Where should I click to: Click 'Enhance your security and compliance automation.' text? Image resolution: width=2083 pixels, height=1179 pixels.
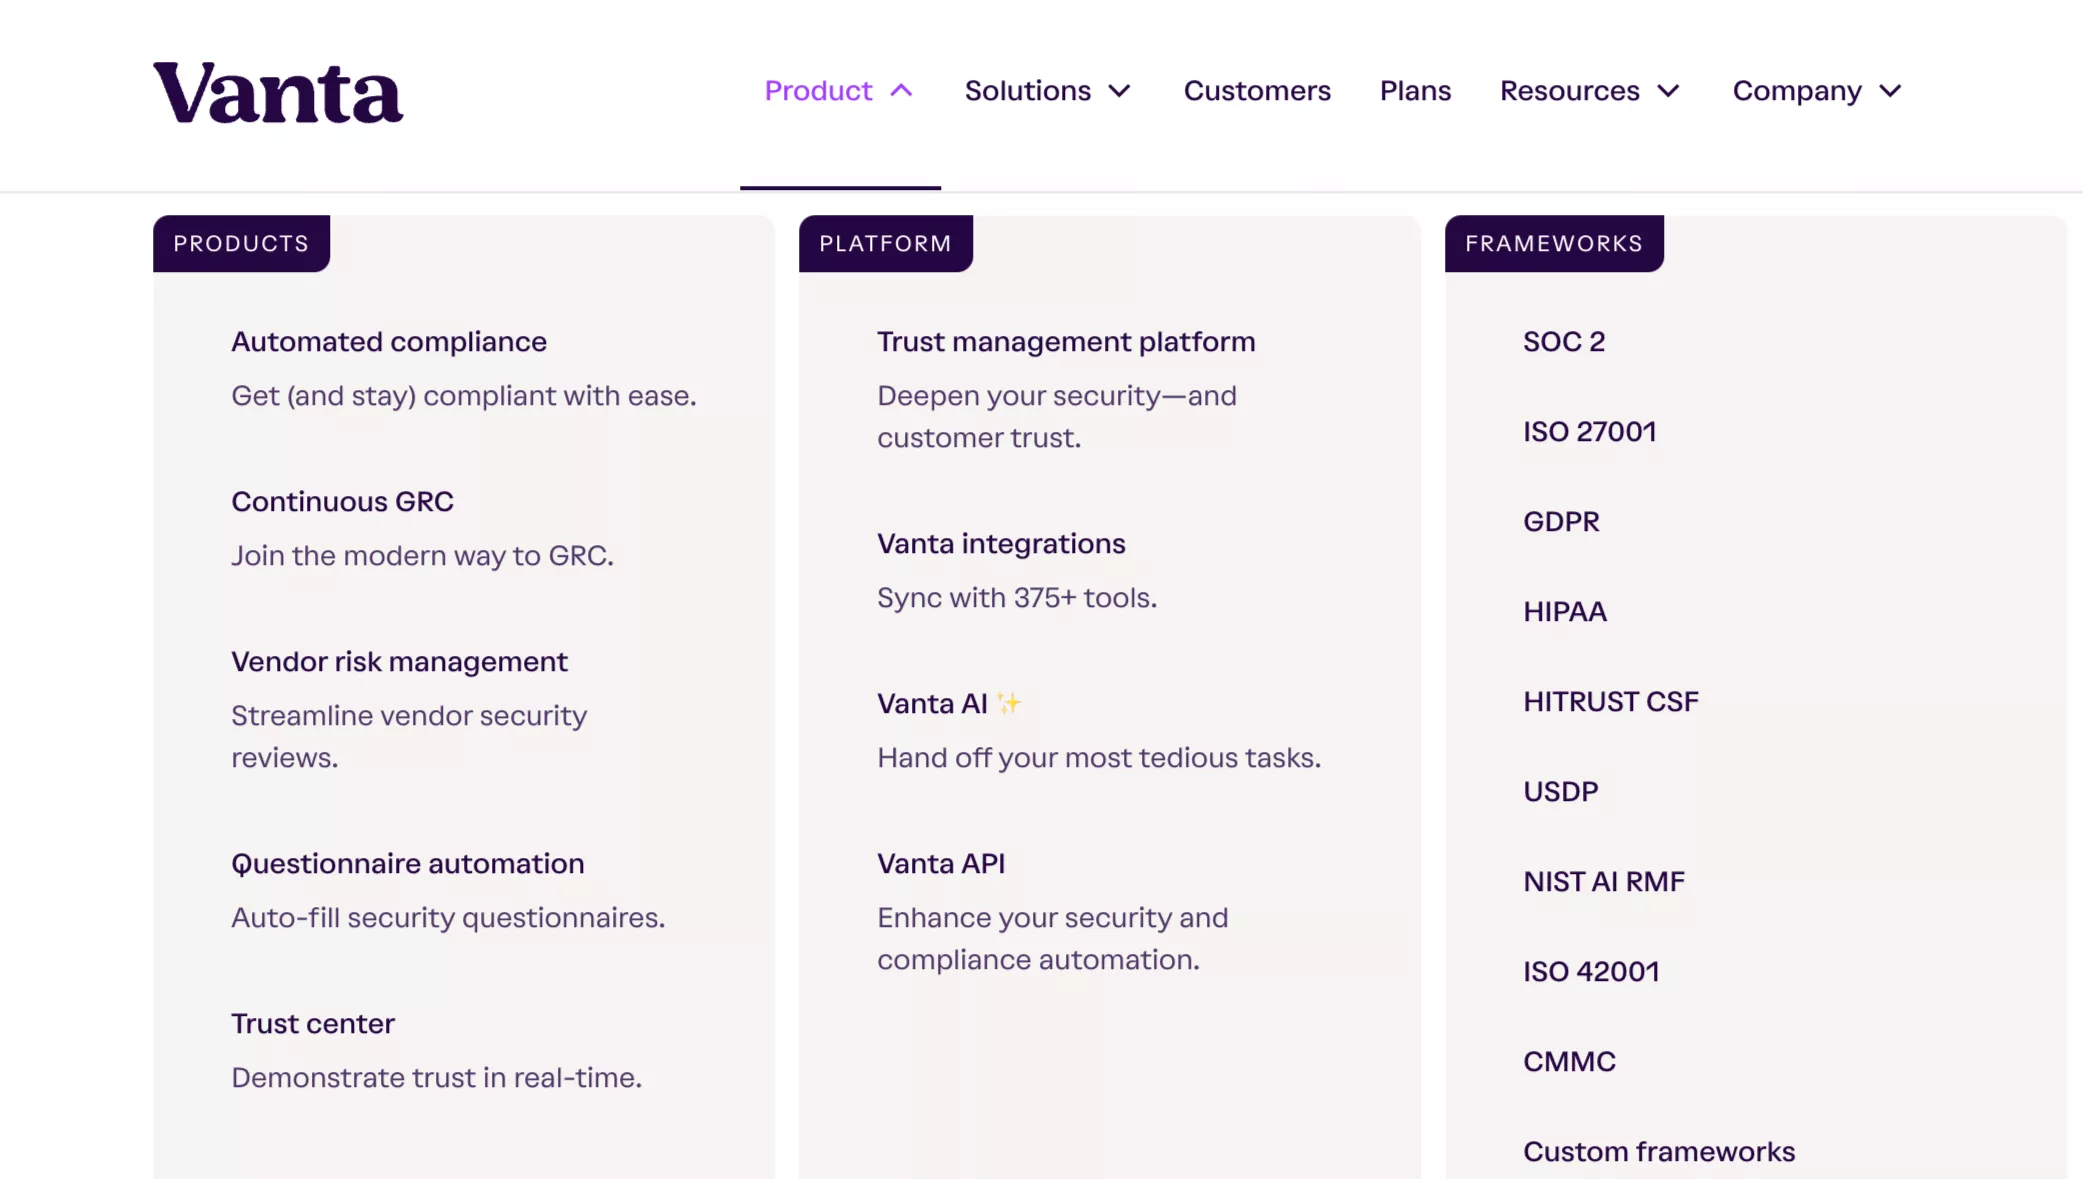[1053, 939]
